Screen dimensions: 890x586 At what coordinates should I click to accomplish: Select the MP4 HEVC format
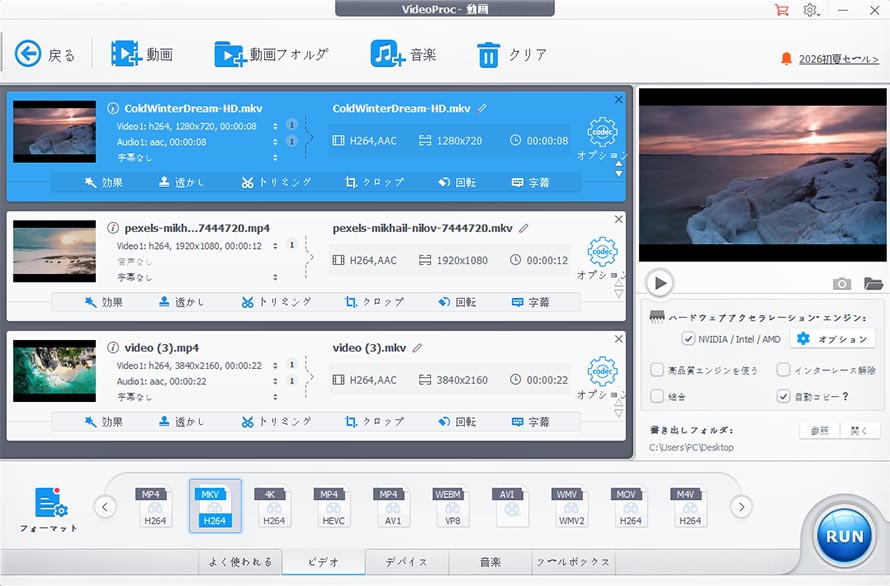tap(333, 507)
